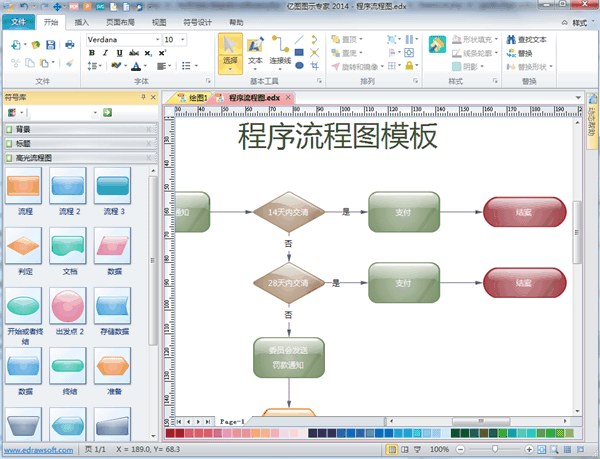Click the 14天内交清 diamond on canvas
600x459 pixels.
[x=289, y=212]
